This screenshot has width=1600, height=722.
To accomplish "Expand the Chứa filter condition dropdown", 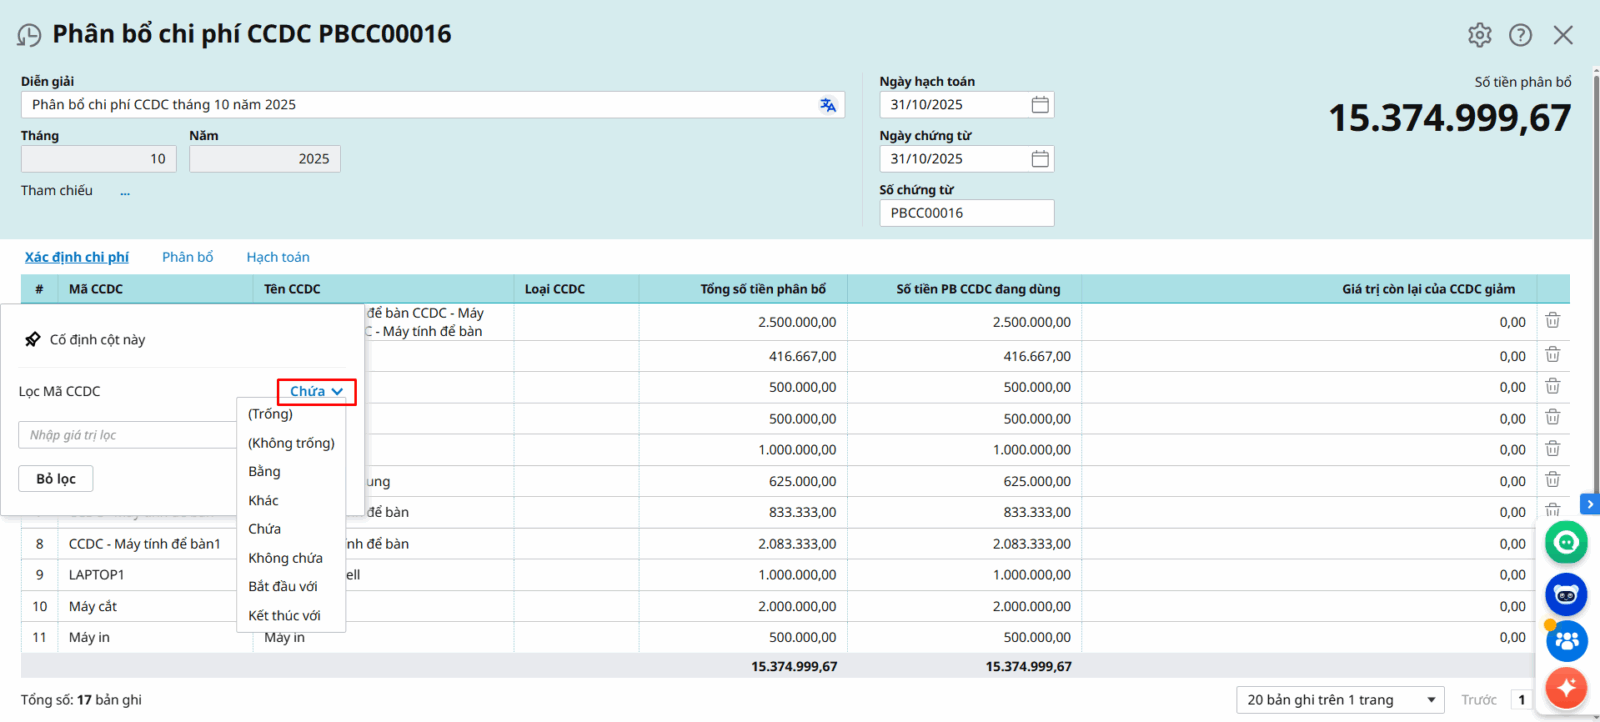I will click(x=316, y=391).
